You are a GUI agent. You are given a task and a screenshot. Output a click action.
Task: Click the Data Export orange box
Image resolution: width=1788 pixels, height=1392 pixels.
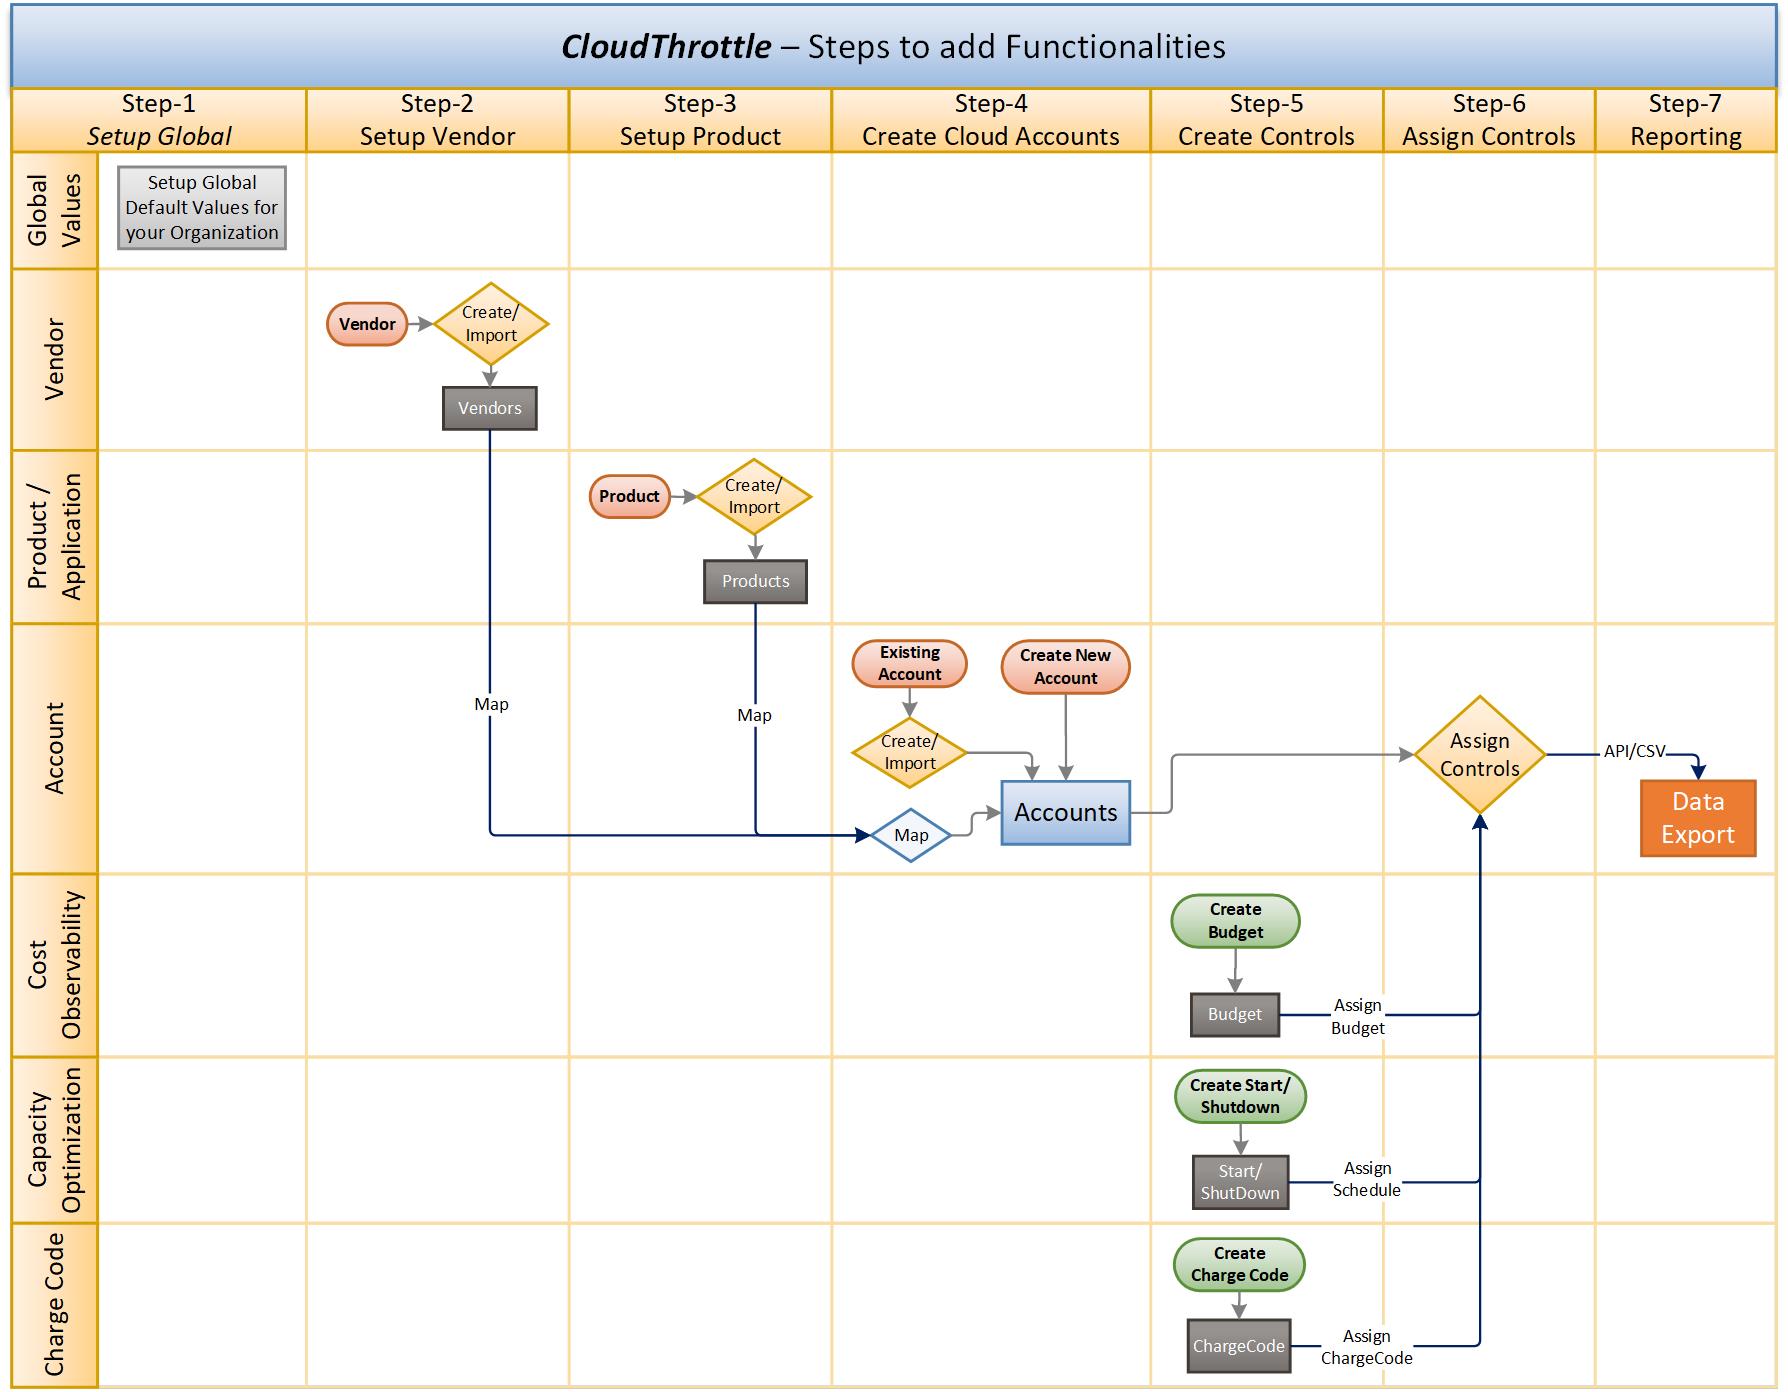pyautogui.click(x=1697, y=818)
